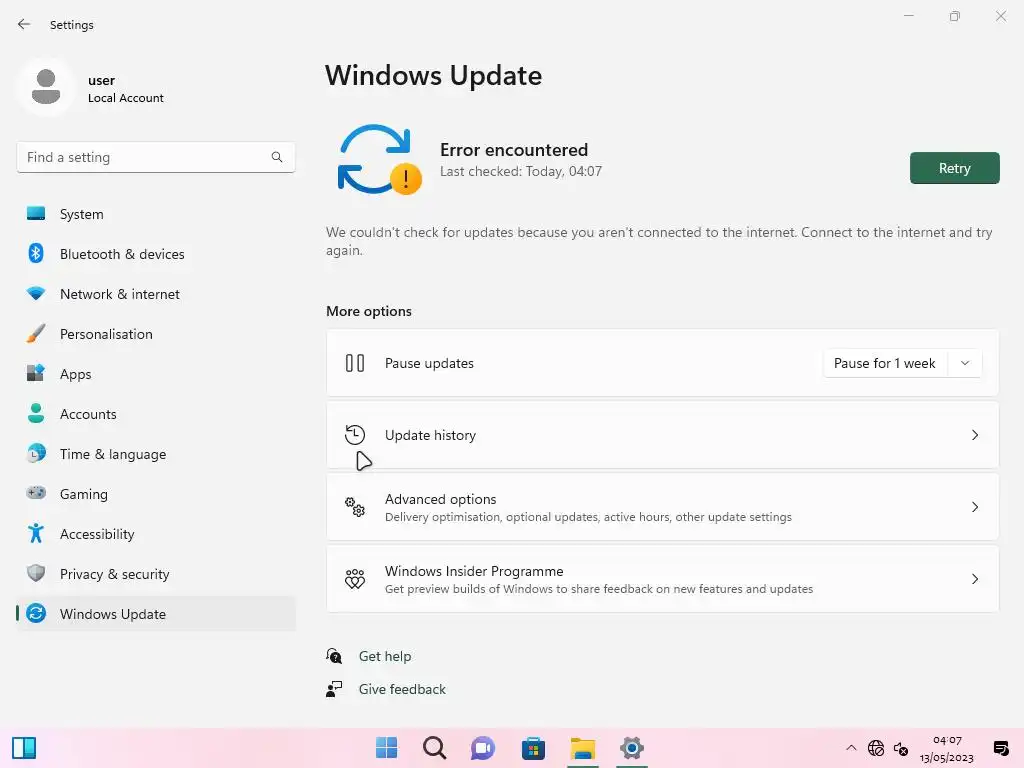Click the Windows Insider Programme hearts icon
1024x768 pixels.
(355, 579)
